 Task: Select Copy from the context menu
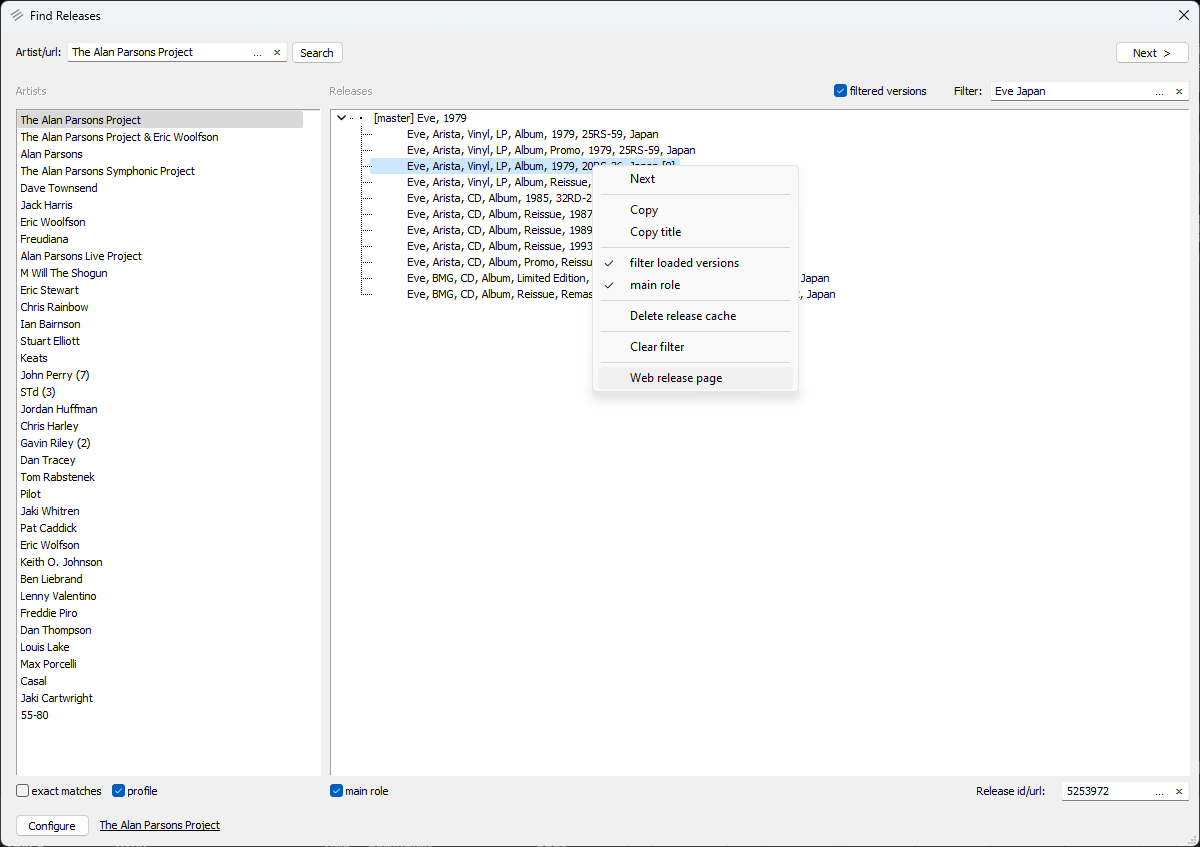tap(695, 210)
